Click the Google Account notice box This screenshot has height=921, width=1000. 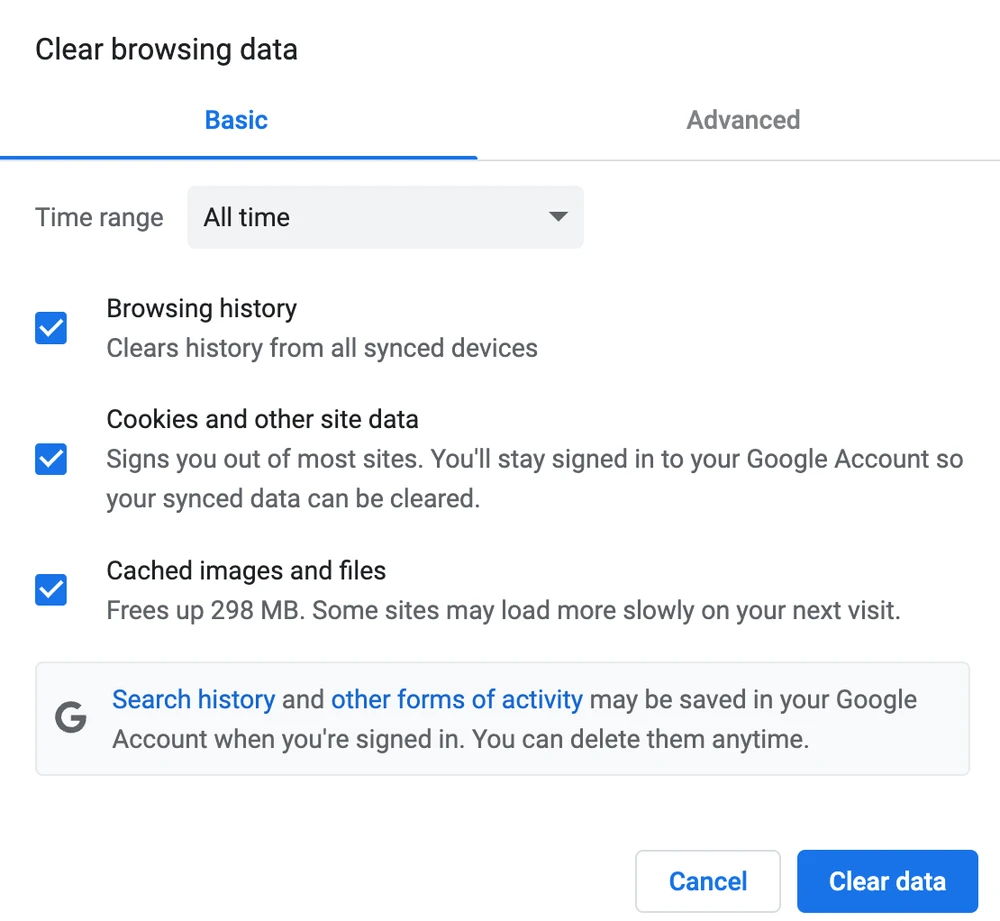(x=502, y=718)
